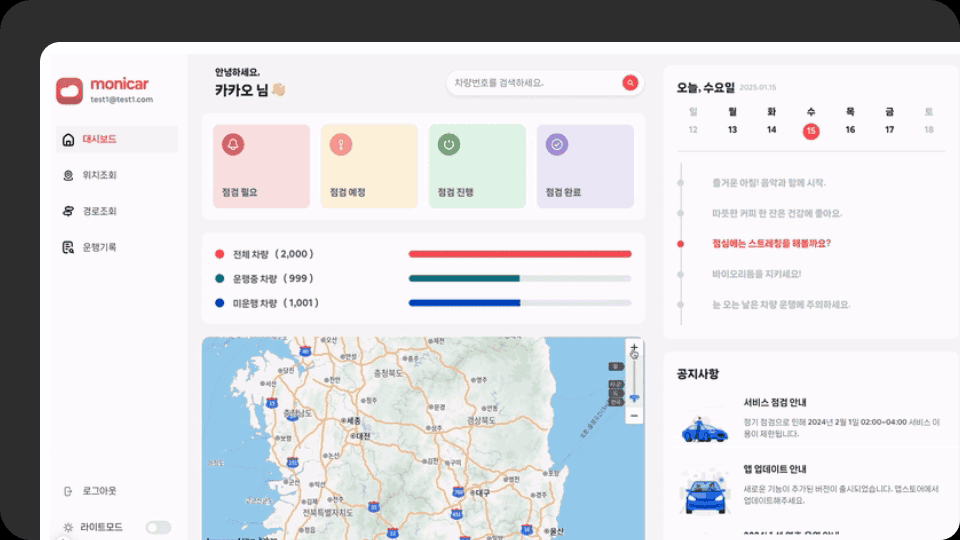
Task: Open the 대시보드 menu item
Action: click(x=117, y=139)
